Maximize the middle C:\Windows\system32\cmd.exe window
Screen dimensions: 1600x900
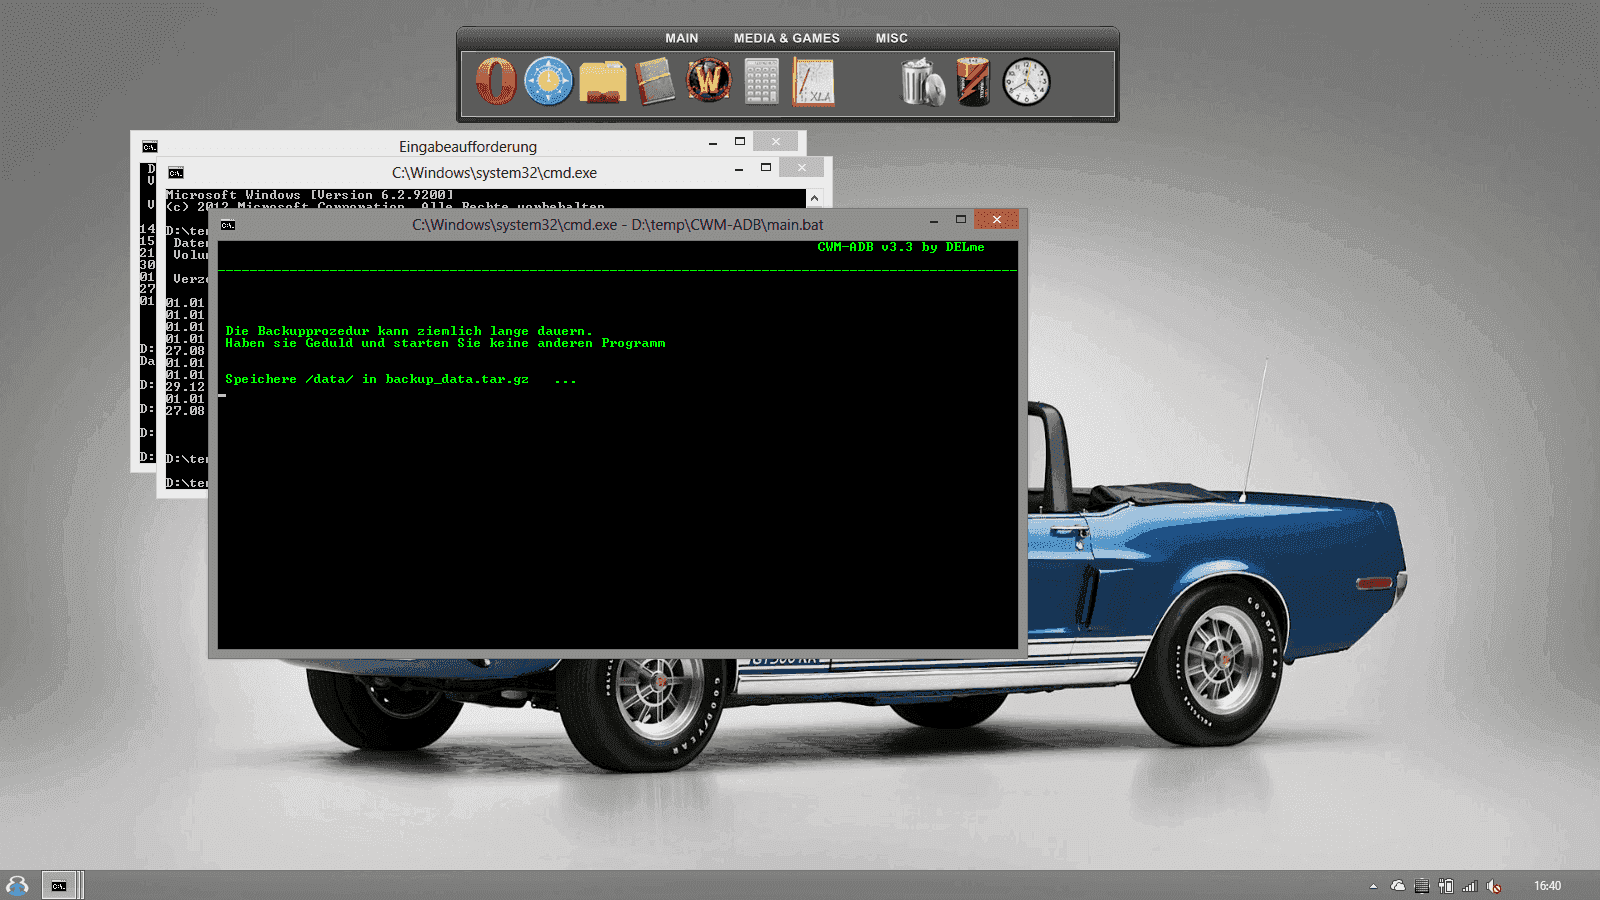tap(766, 168)
